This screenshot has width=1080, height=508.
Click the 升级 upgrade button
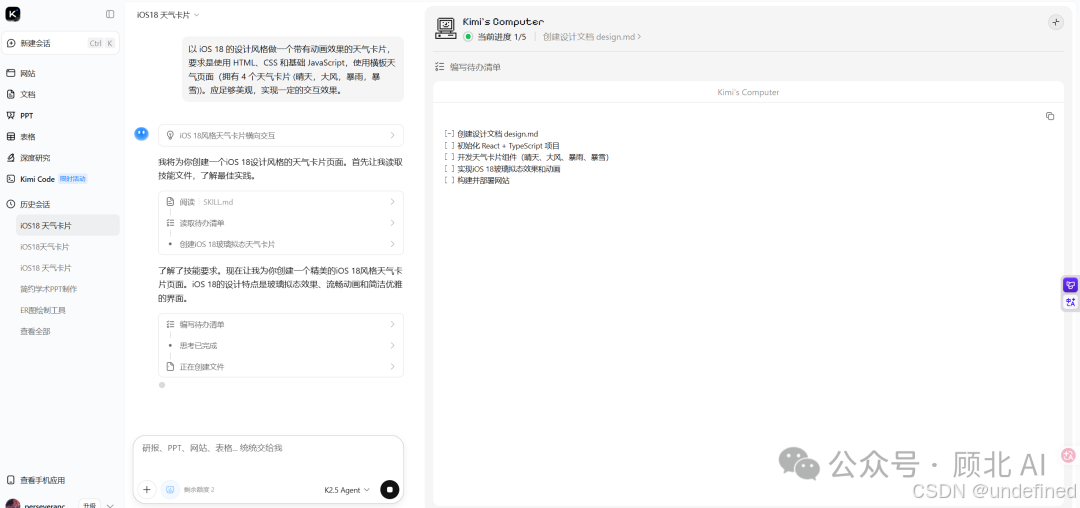point(90,505)
